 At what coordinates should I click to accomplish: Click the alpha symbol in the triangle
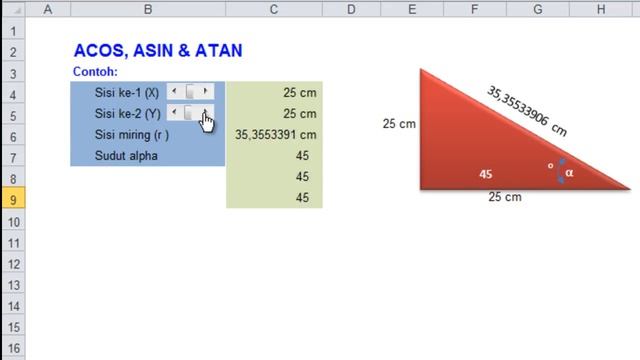point(569,173)
